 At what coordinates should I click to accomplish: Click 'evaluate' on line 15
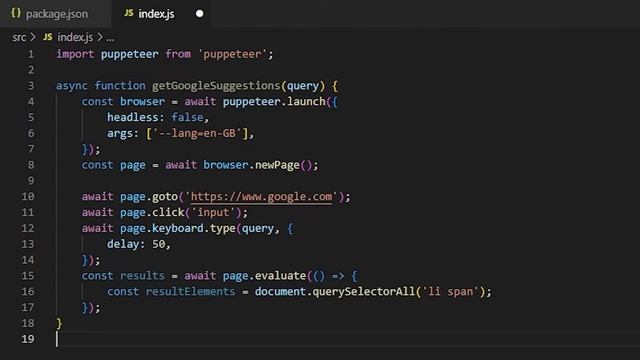(280, 276)
